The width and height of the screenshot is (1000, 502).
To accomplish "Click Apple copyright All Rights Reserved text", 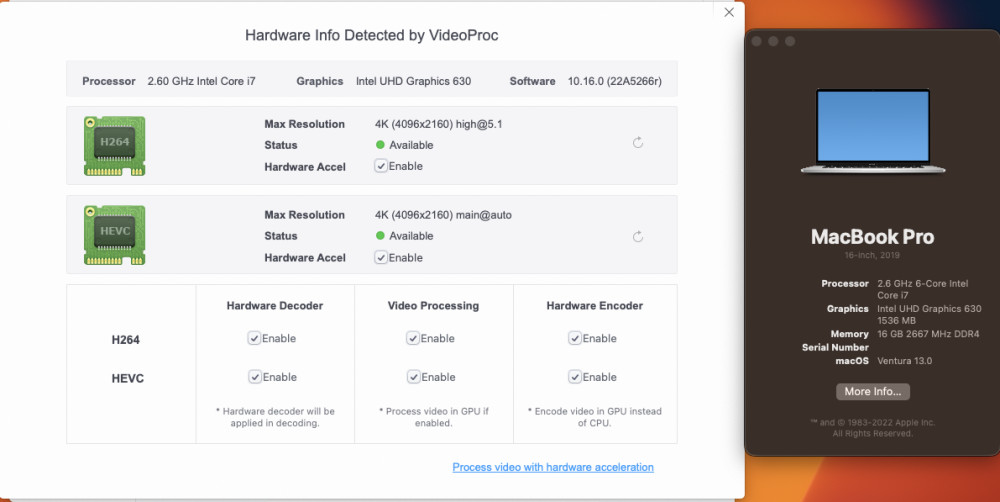I will 872,428.
